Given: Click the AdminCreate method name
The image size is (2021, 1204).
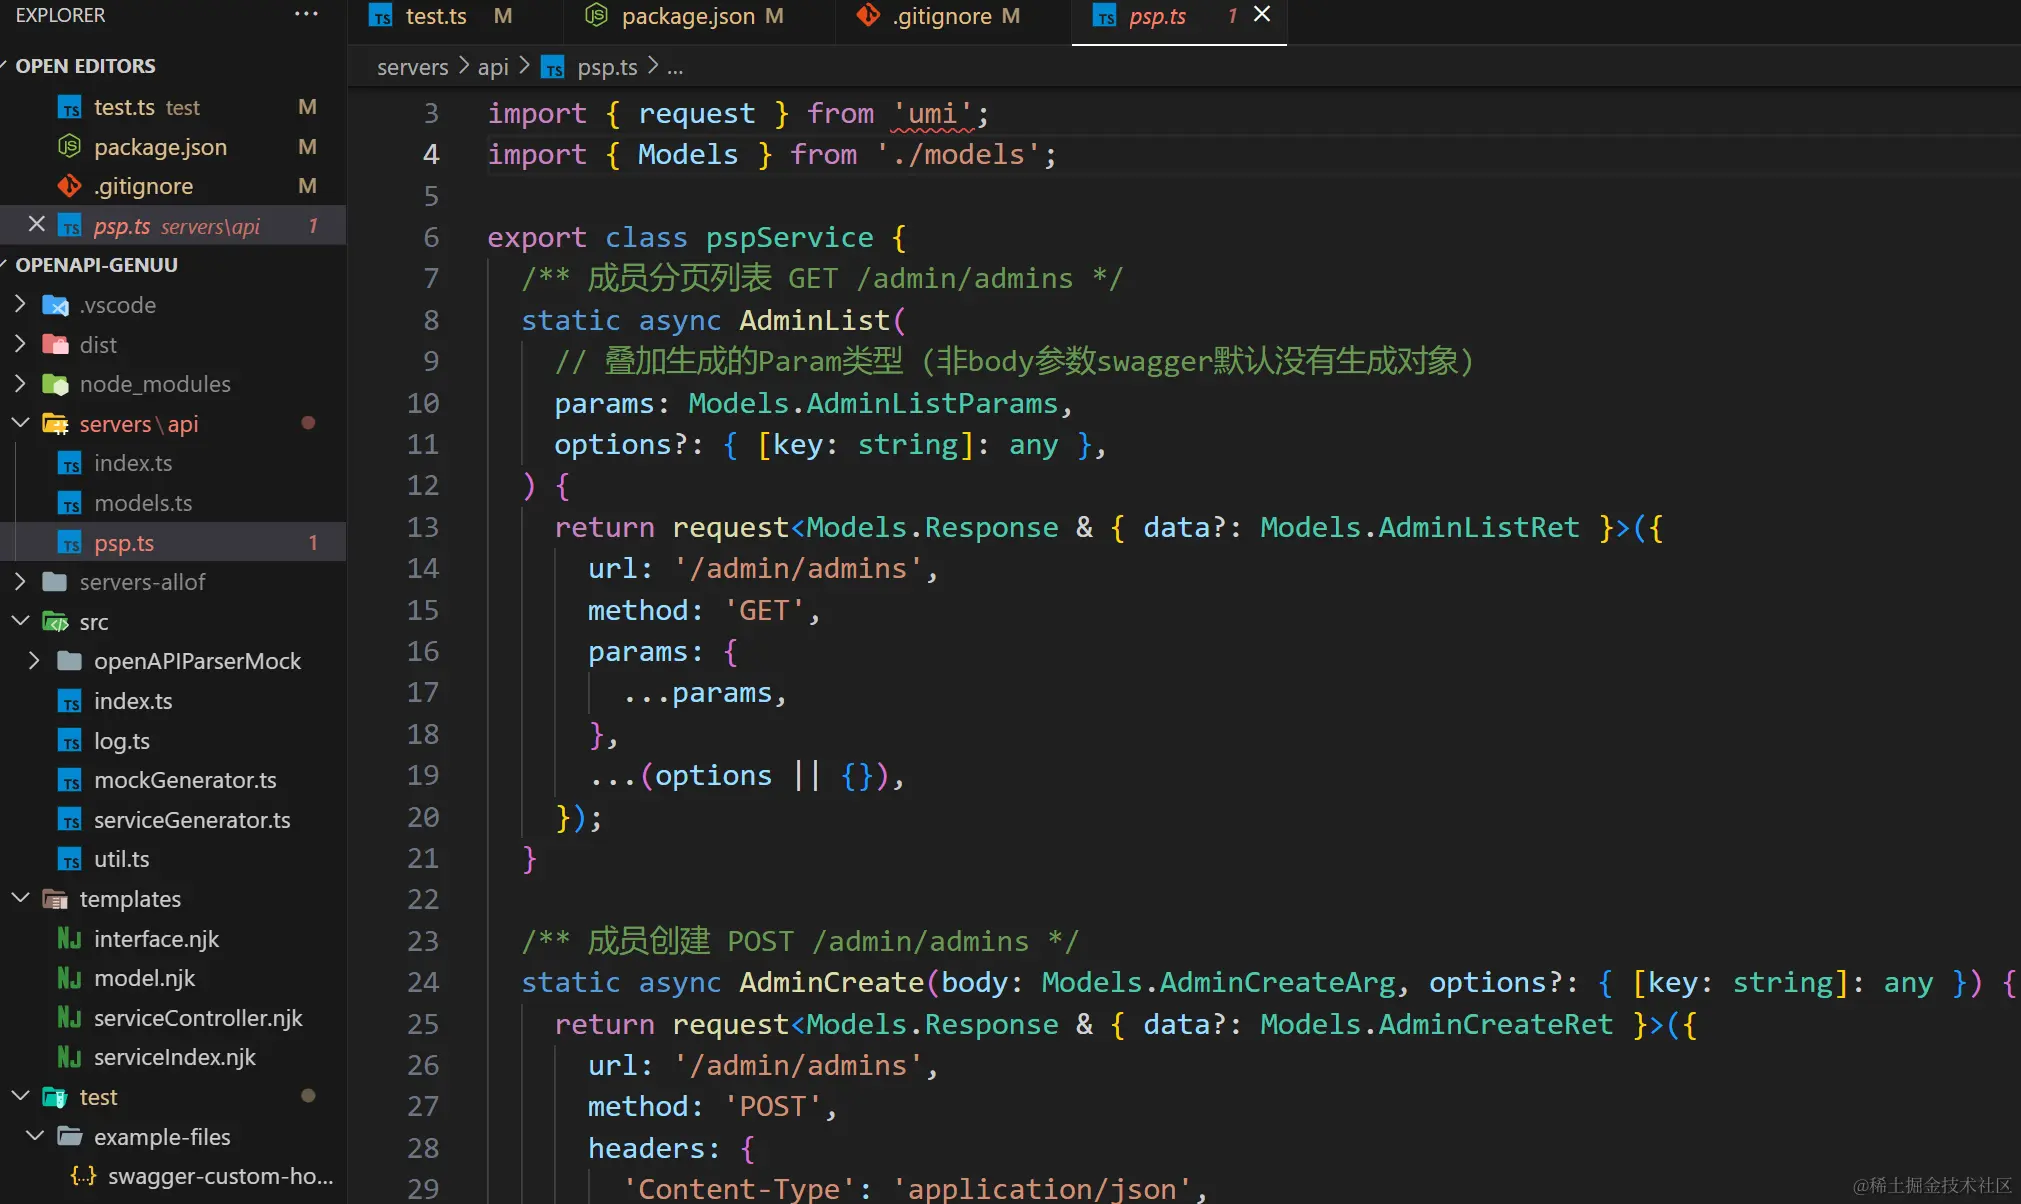Looking at the screenshot, I should (x=831, y=982).
